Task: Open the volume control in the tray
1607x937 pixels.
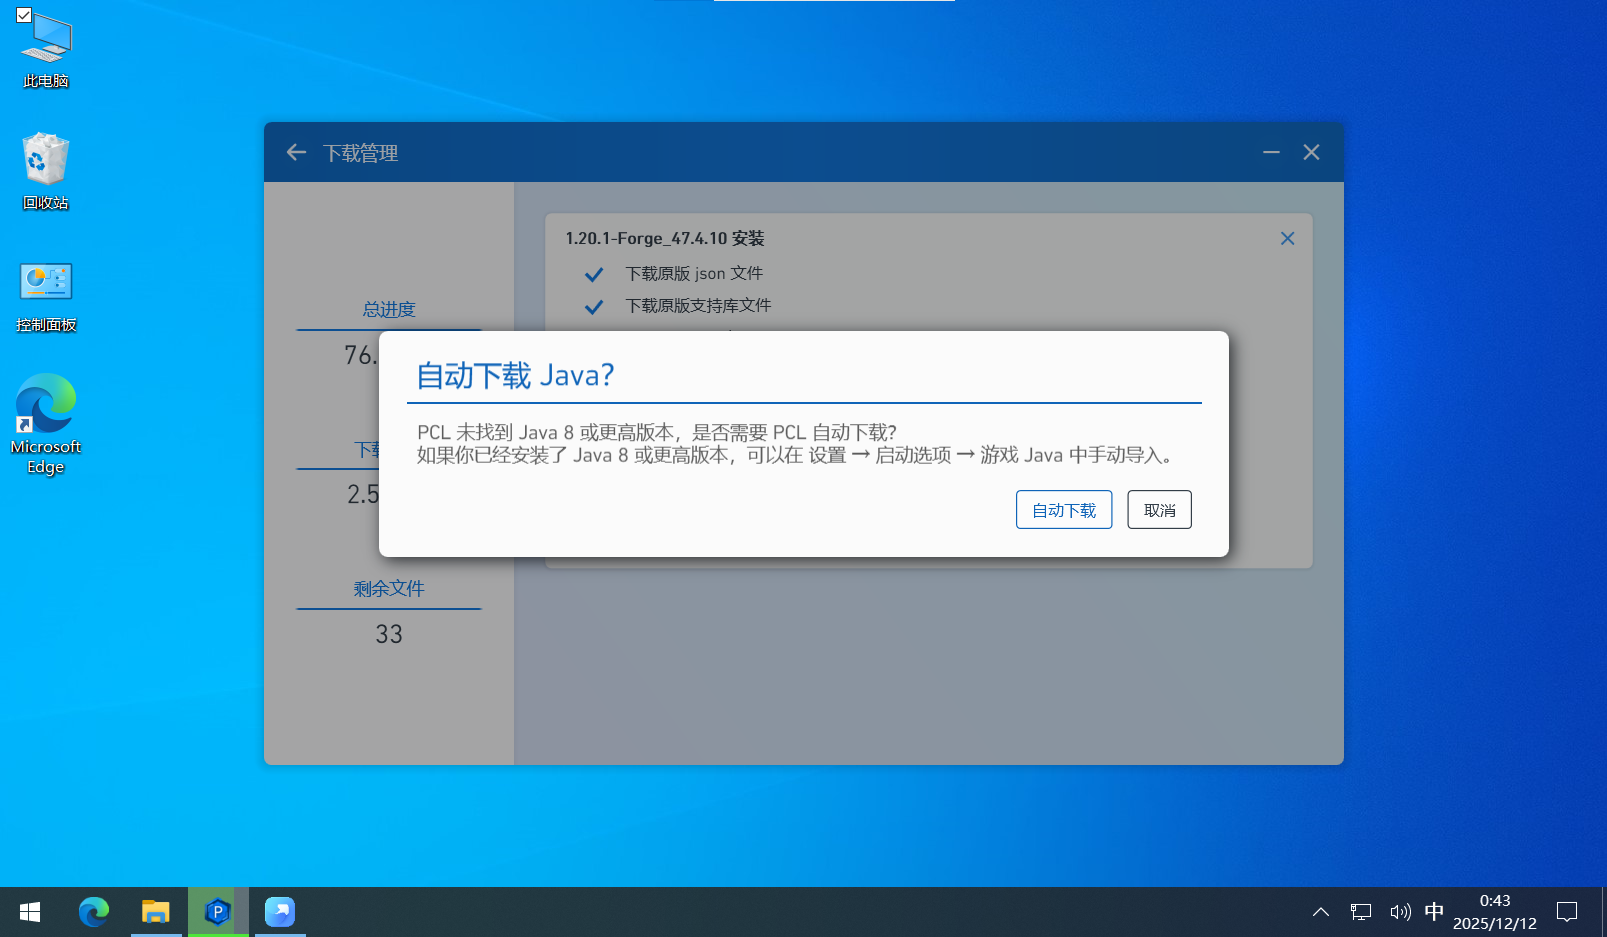Action: [x=1400, y=912]
